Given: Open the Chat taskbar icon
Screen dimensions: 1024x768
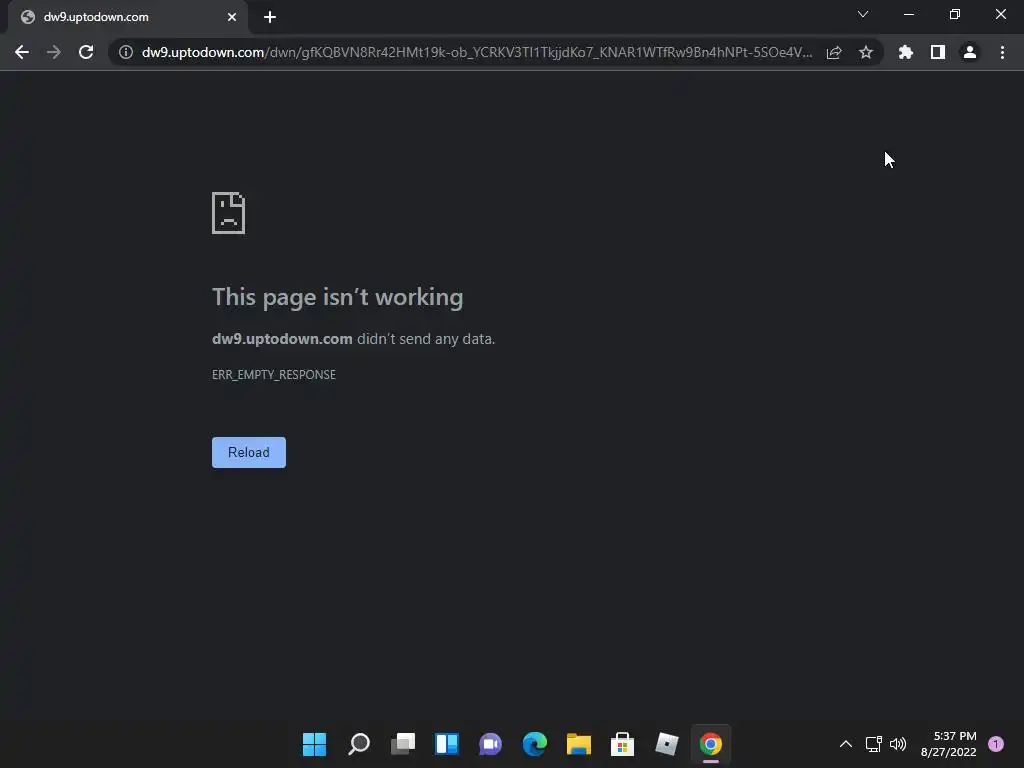Looking at the screenshot, I should [490, 744].
